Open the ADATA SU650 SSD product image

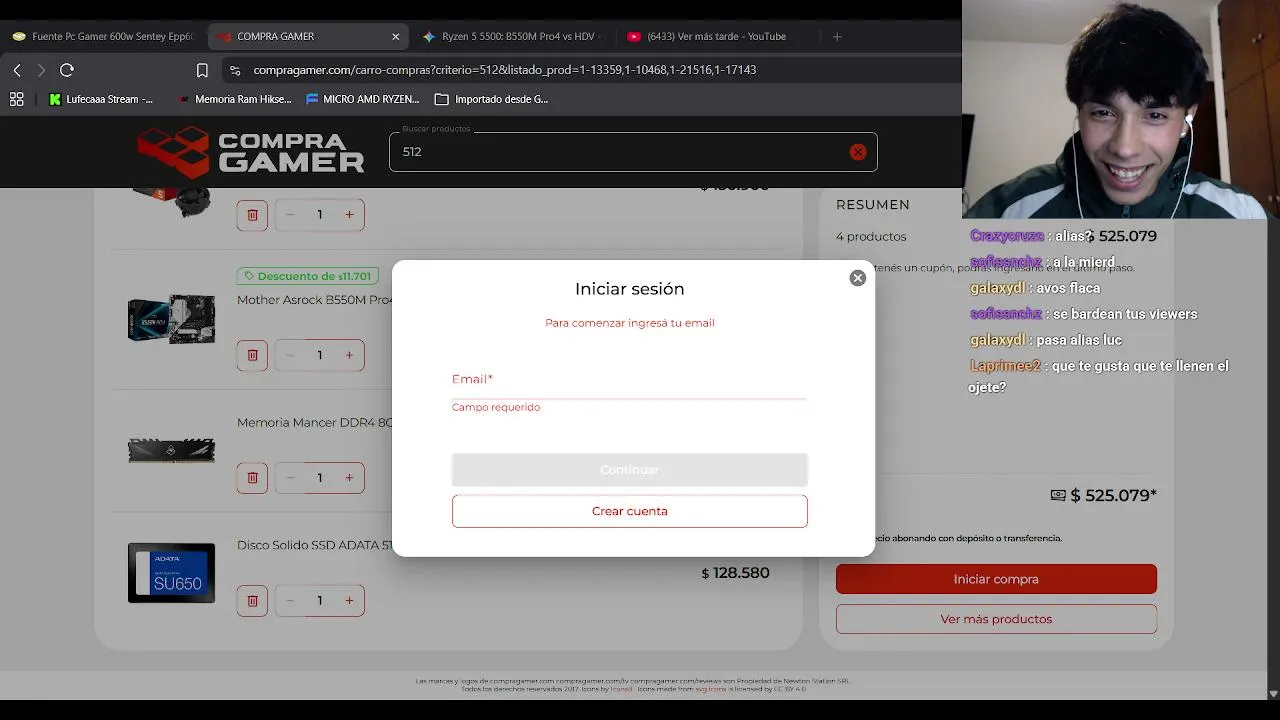(171, 573)
